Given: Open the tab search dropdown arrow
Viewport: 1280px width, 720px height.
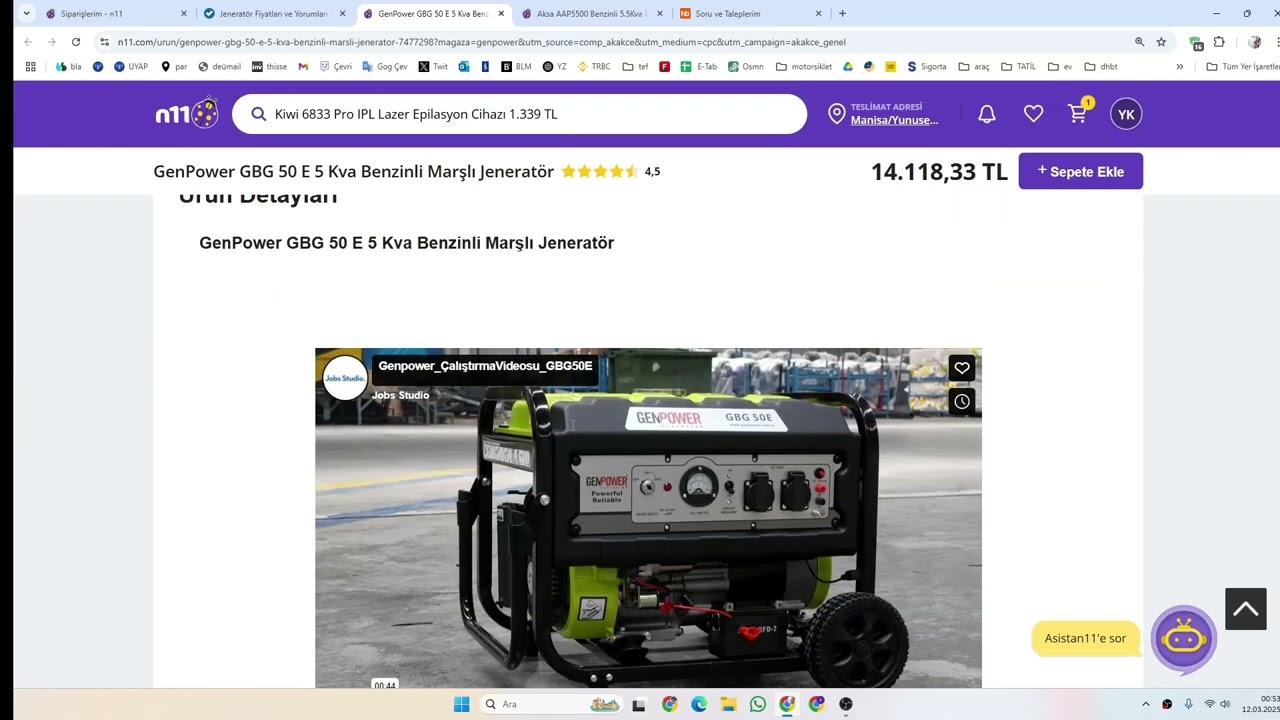Looking at the screenshot, I should pos(26,14).
